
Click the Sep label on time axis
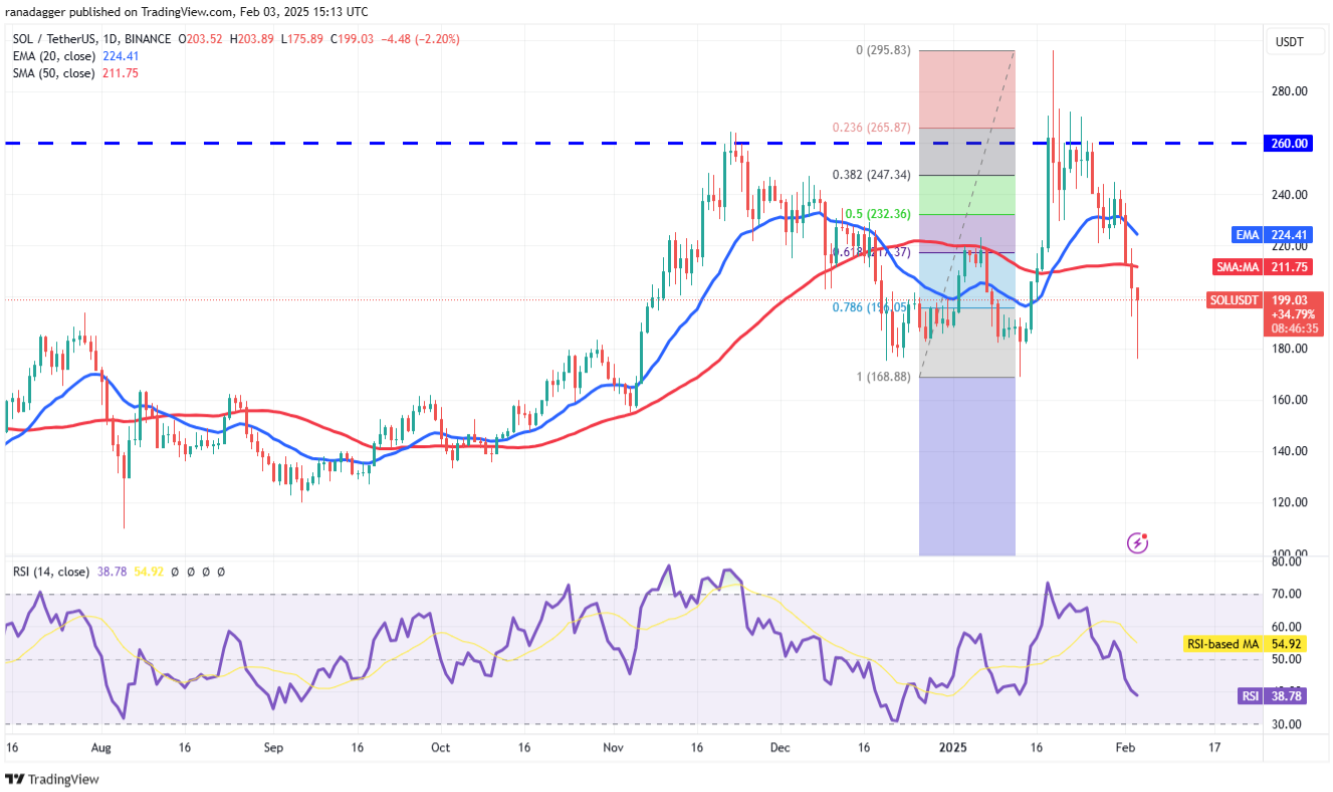tap(275, 747)
